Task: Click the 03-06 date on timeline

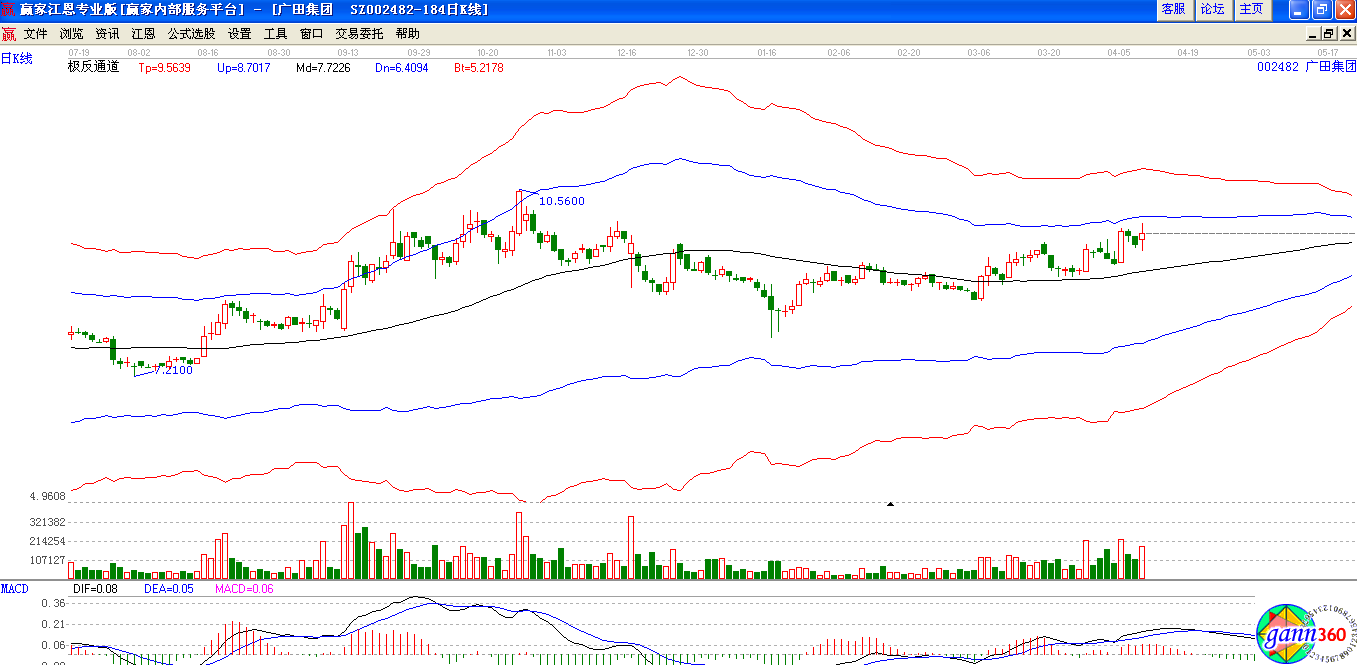Action: point(979,52)
